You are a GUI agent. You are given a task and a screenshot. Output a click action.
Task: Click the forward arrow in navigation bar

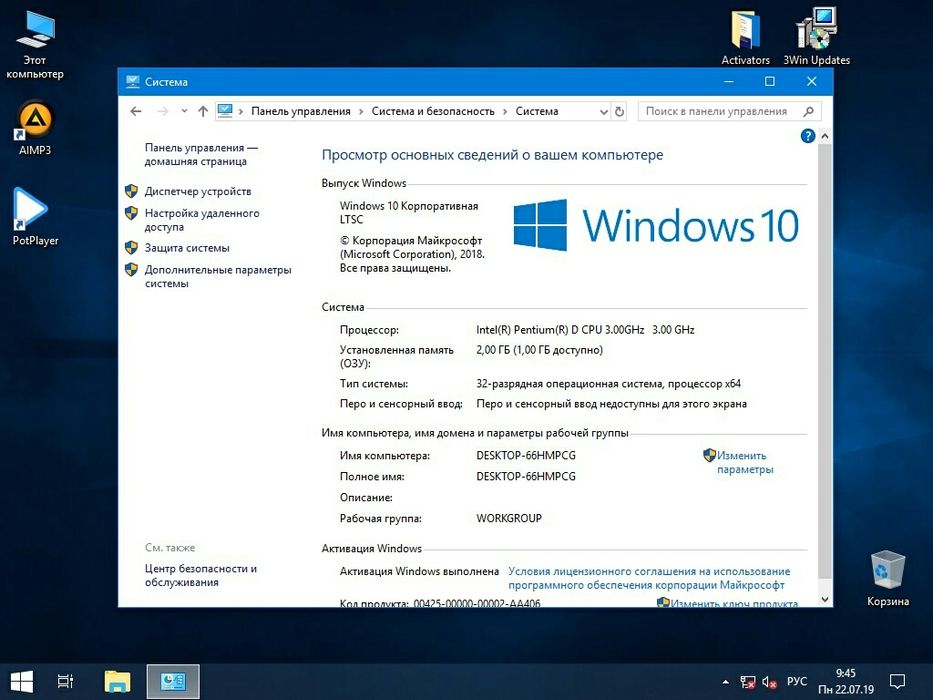162,111
